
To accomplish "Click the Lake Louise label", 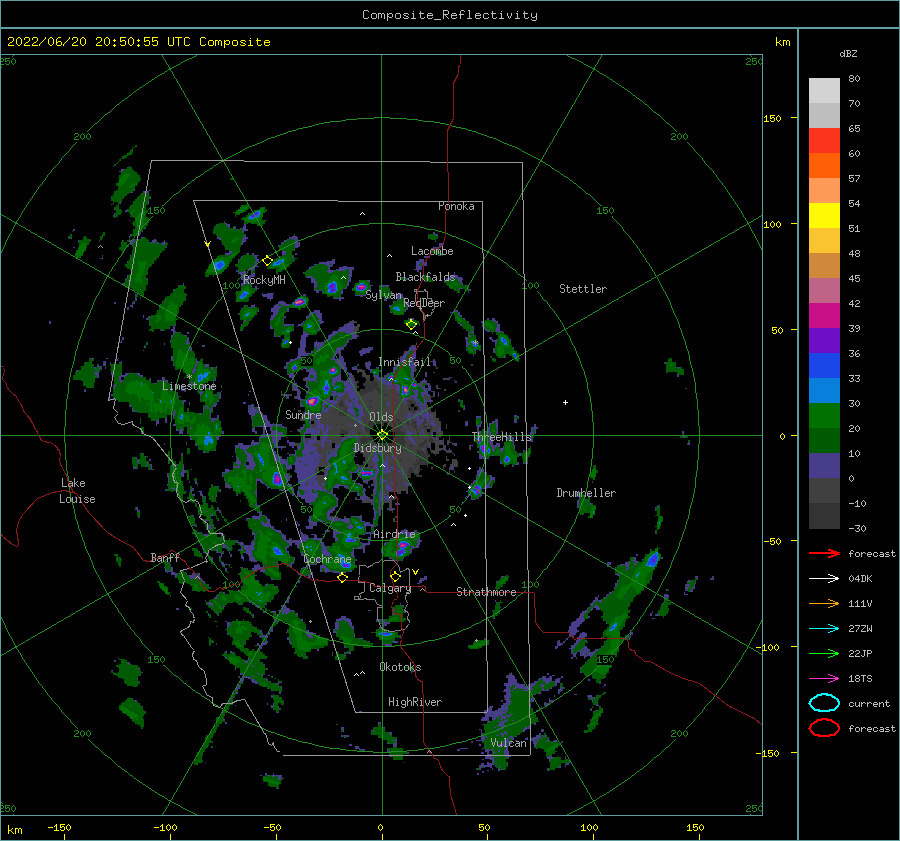I will coord(77,491).
